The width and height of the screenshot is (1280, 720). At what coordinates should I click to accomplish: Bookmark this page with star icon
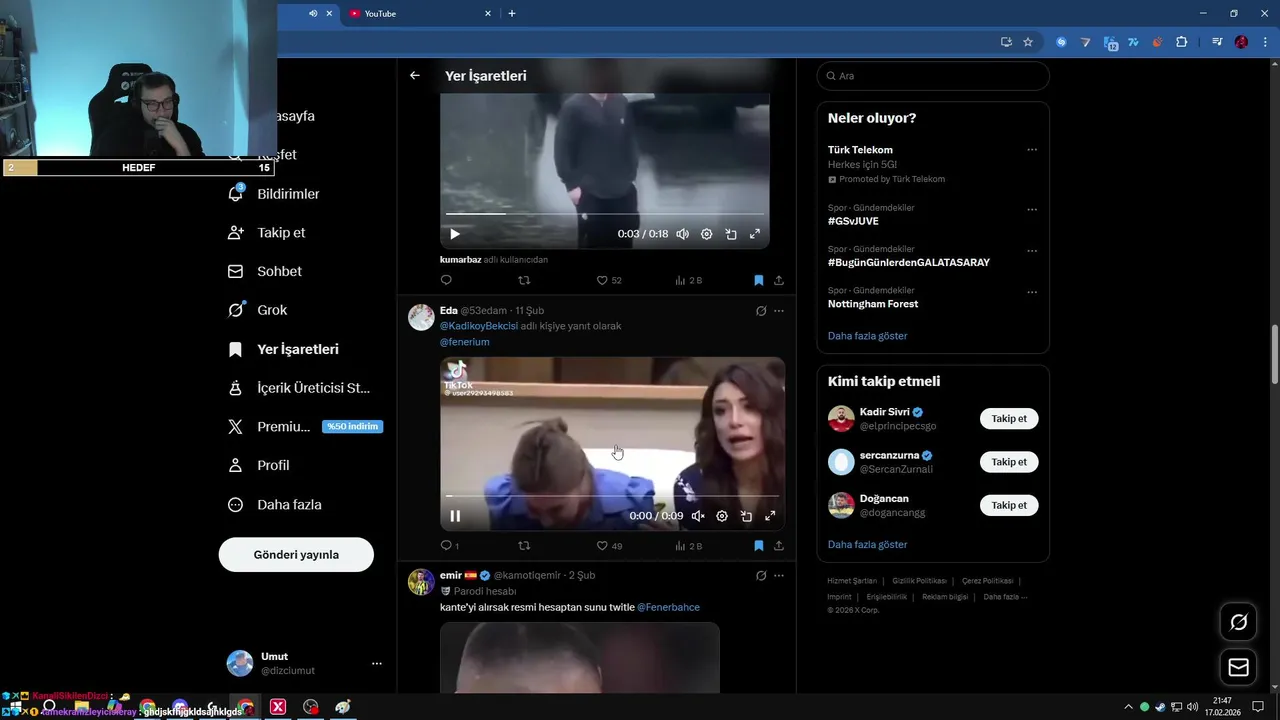1028,42
